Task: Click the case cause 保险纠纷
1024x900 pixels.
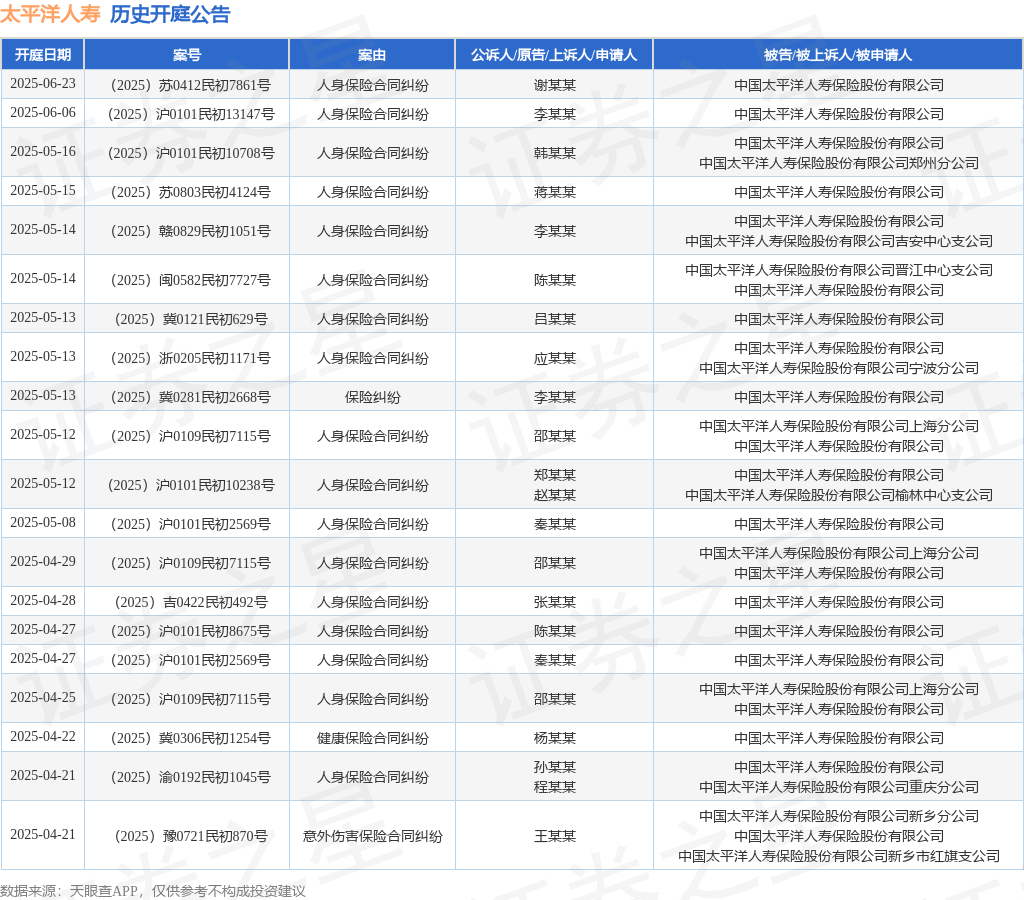Action: point(372,397)
